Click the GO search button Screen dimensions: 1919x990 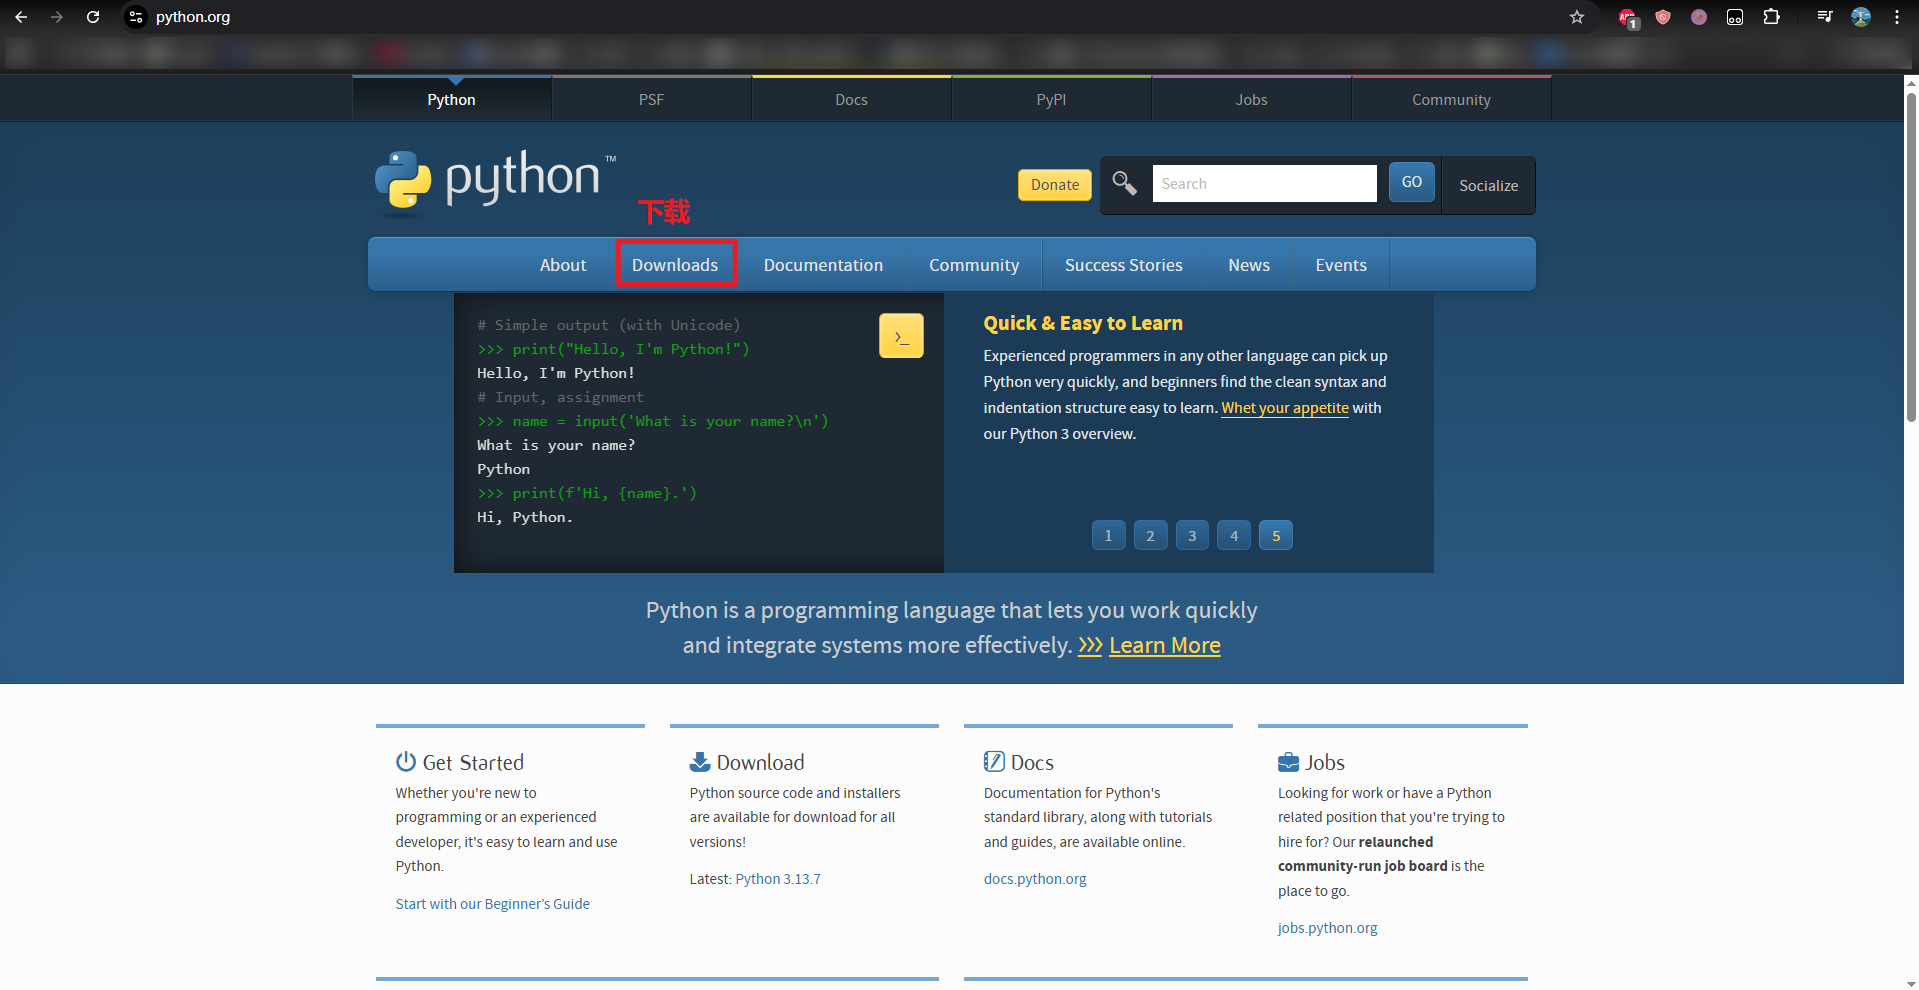coord(1412,182)
